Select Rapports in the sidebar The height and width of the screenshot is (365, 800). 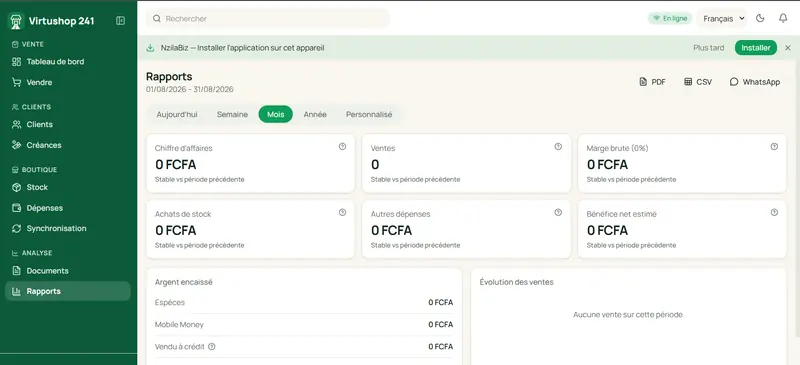pyautogui.click(x=68, y=291)
